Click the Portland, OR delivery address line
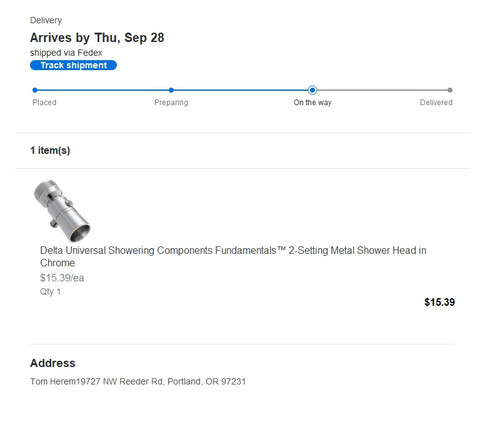Image resolution: width=500 pixels, height=429 pixels. pyautogui.click(x=138, y=381)
